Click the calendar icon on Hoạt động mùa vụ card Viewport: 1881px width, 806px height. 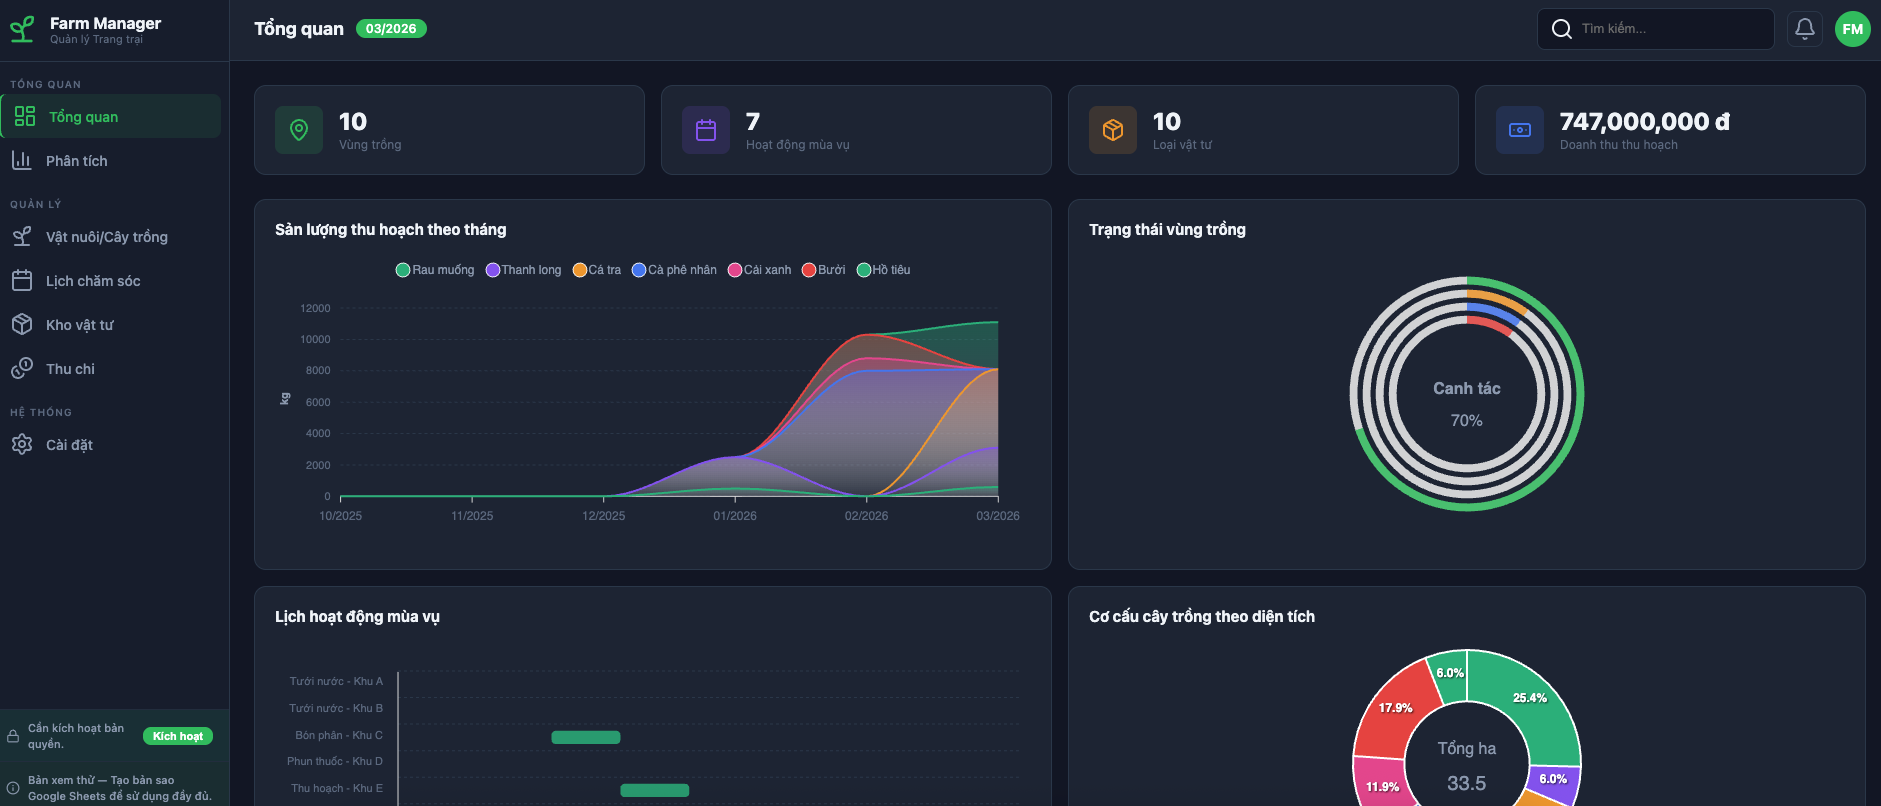(x=706, y=130)
